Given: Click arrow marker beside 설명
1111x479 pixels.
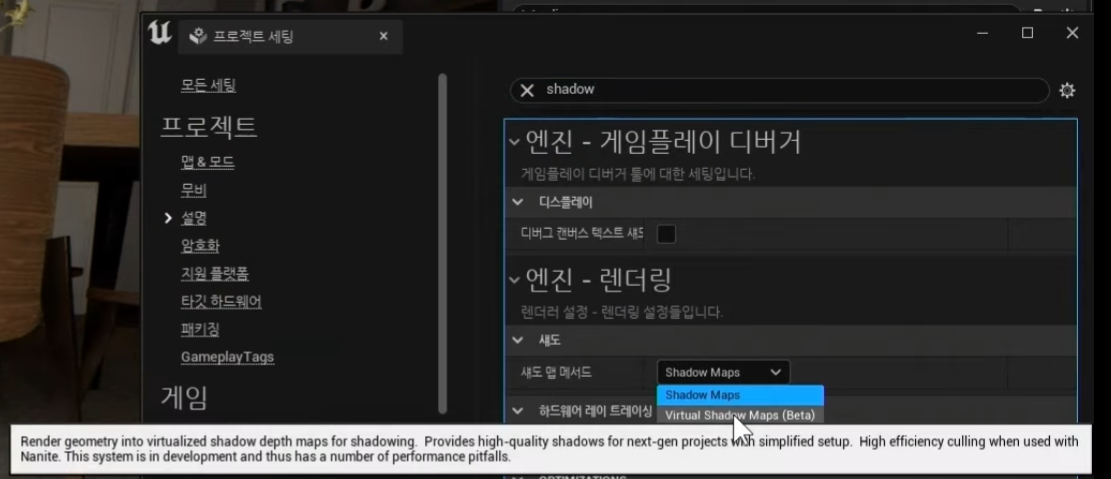Looking at the screenshot, I should coord(168,218).
